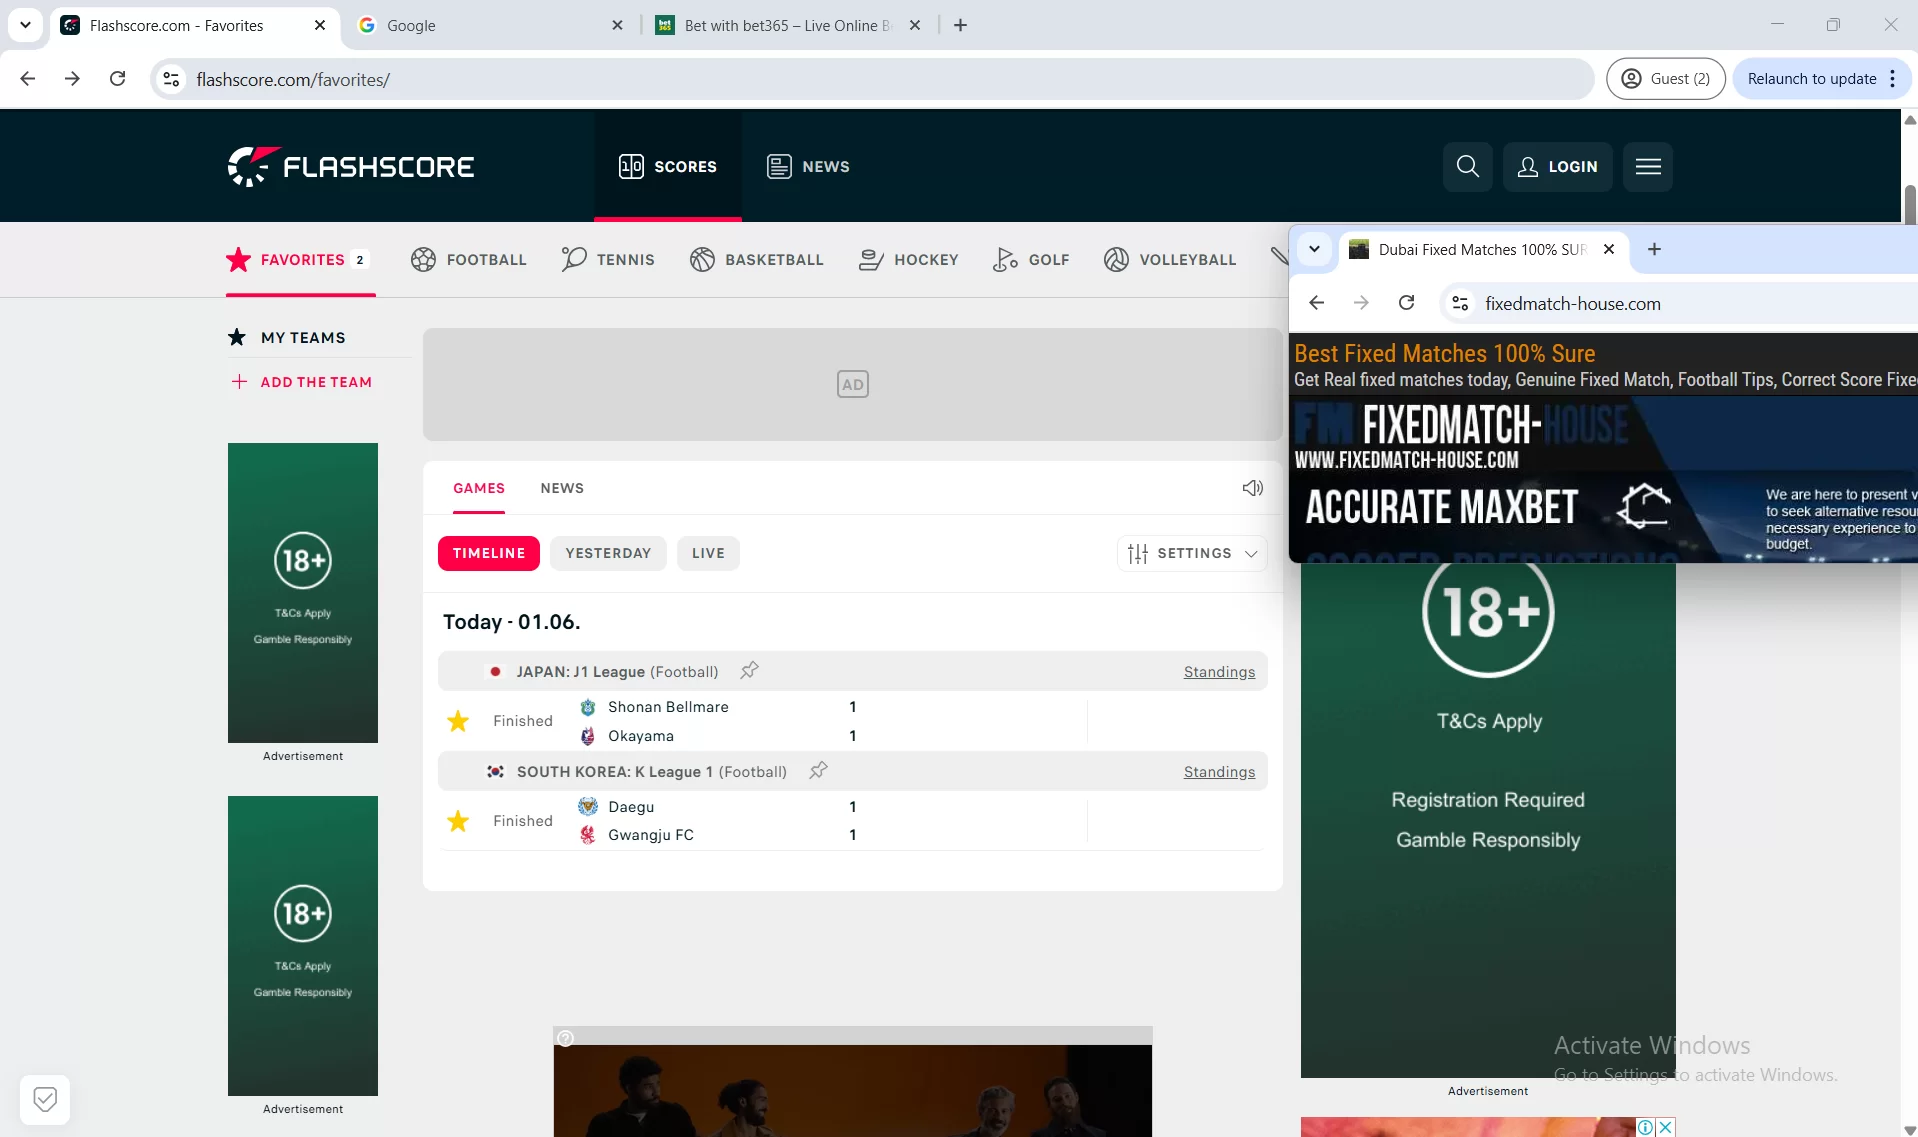Click the Flashscore logo
This screenshot has width=1918, height=1137.
point(351,166)
